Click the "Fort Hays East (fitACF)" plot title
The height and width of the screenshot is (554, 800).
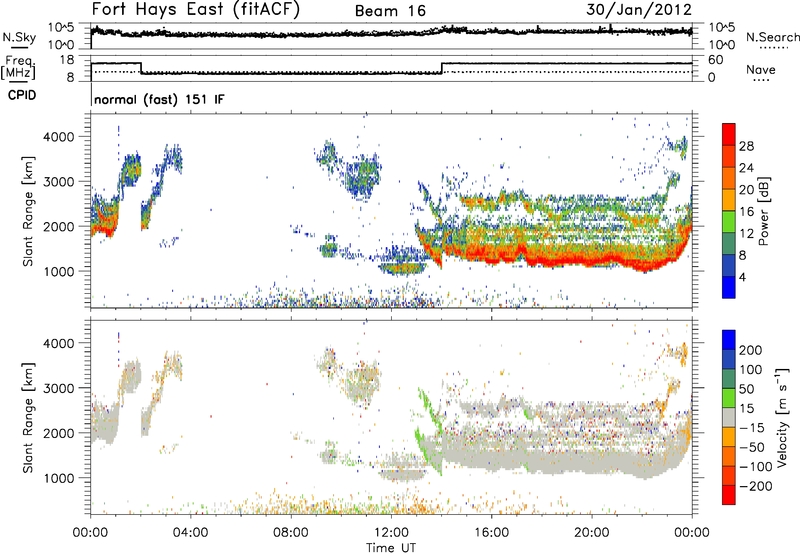195,10
